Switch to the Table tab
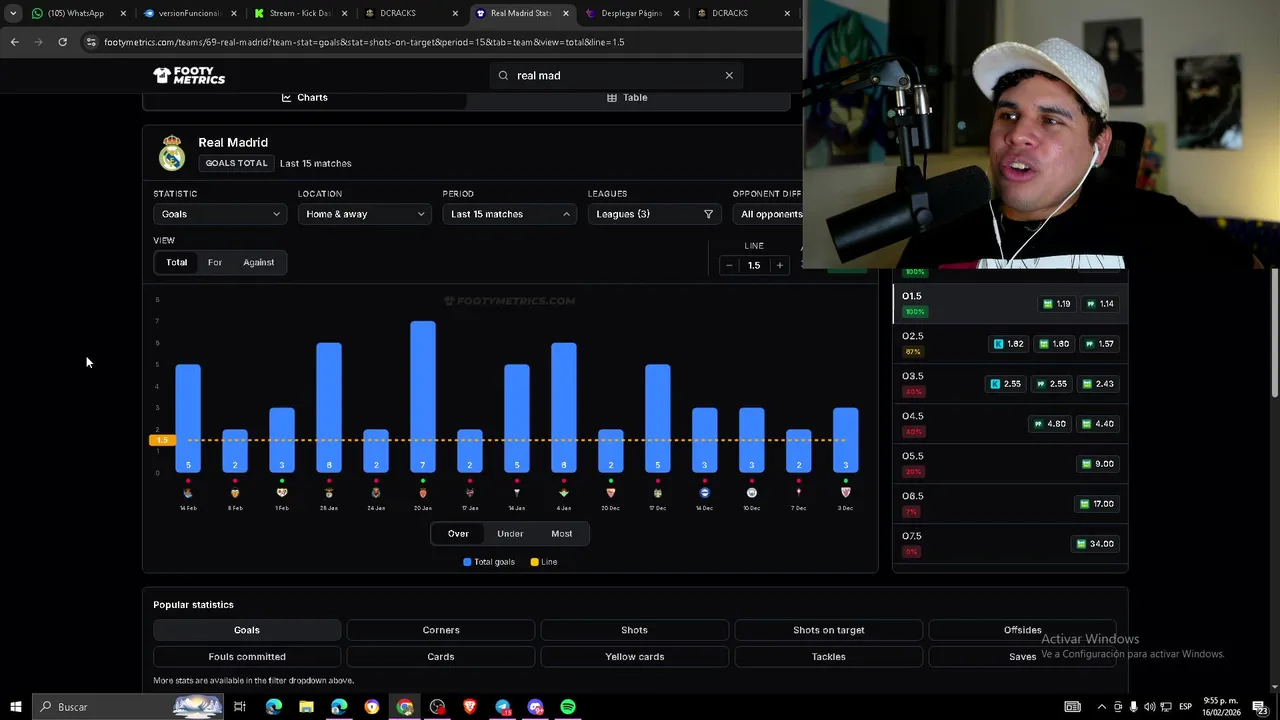 pos(627,98)
